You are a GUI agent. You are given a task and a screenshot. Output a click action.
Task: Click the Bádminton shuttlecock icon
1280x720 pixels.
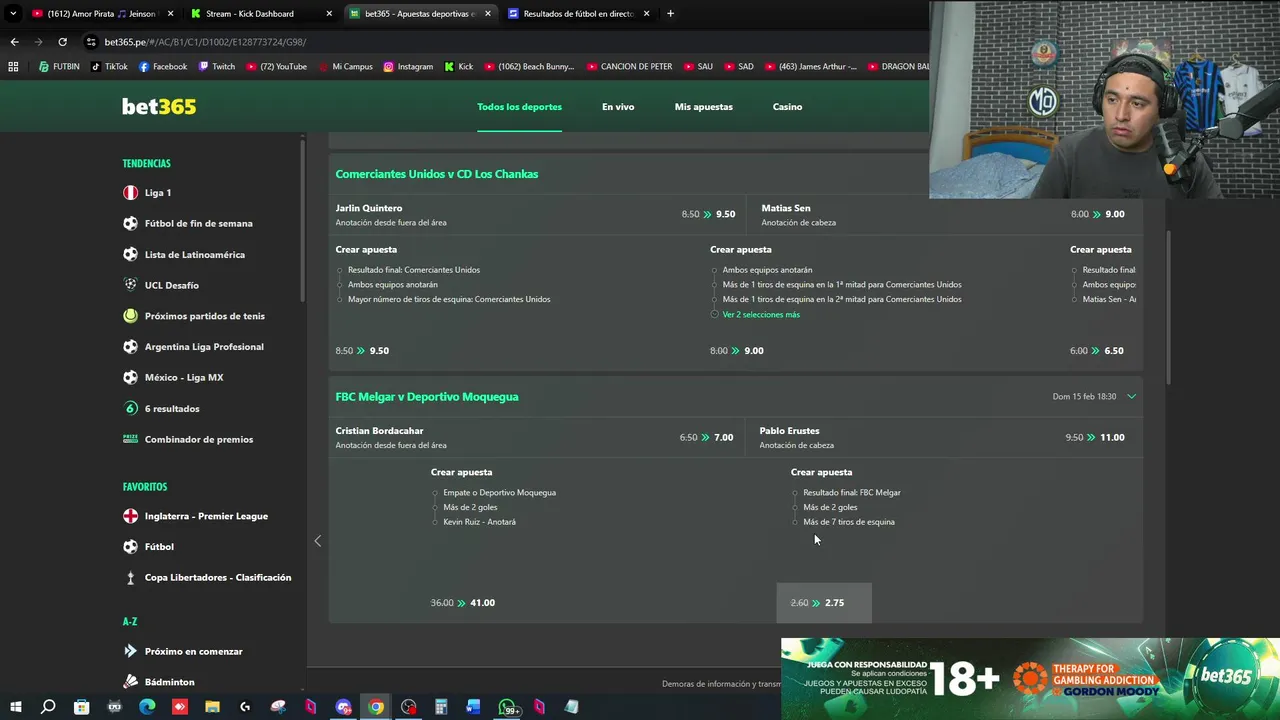[130, 682]
